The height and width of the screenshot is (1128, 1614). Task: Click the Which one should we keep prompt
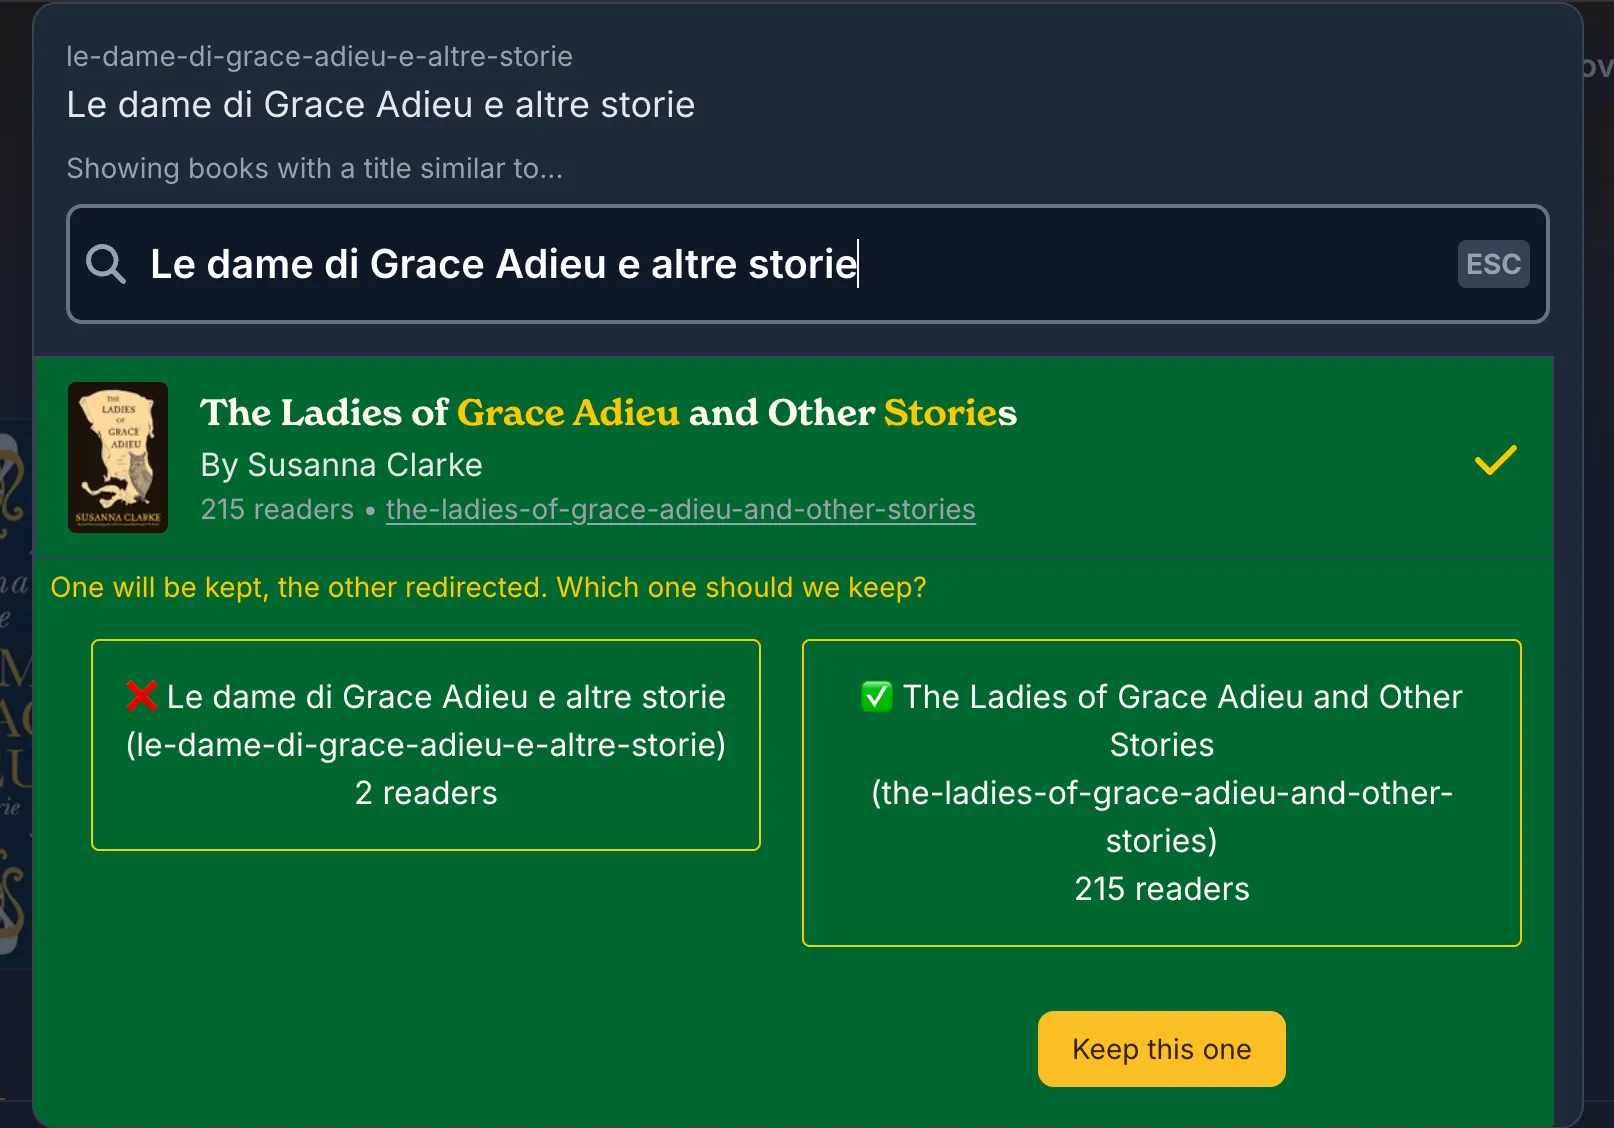(488, 587)
